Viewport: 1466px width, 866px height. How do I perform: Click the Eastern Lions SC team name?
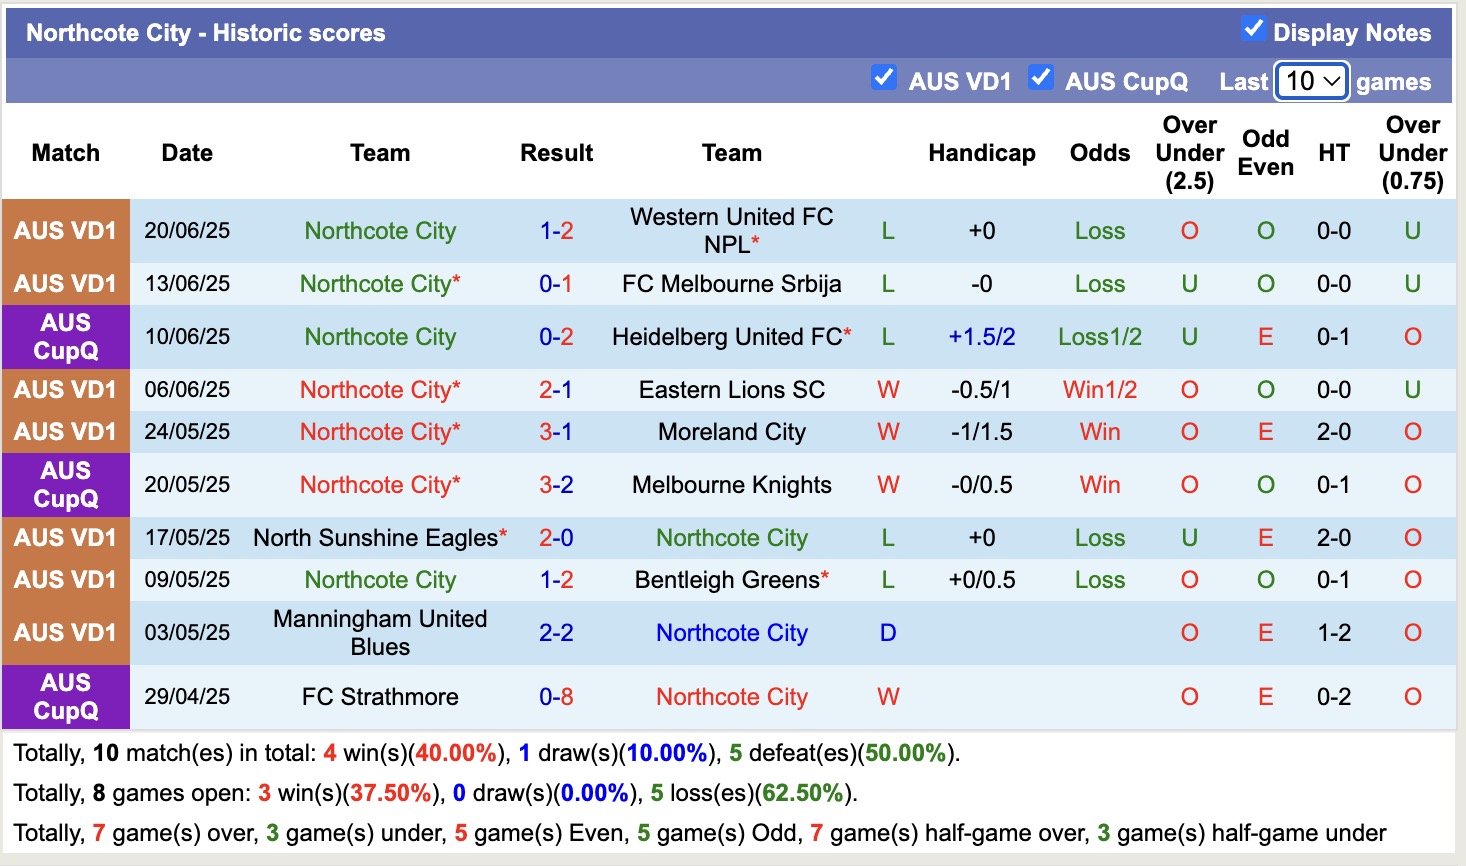[732, 390]
